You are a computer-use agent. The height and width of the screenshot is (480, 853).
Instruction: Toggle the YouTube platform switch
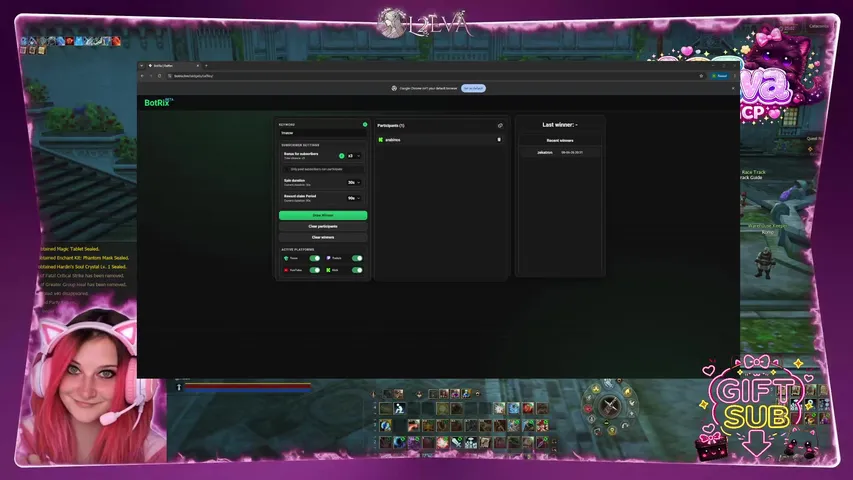[314, 270]
